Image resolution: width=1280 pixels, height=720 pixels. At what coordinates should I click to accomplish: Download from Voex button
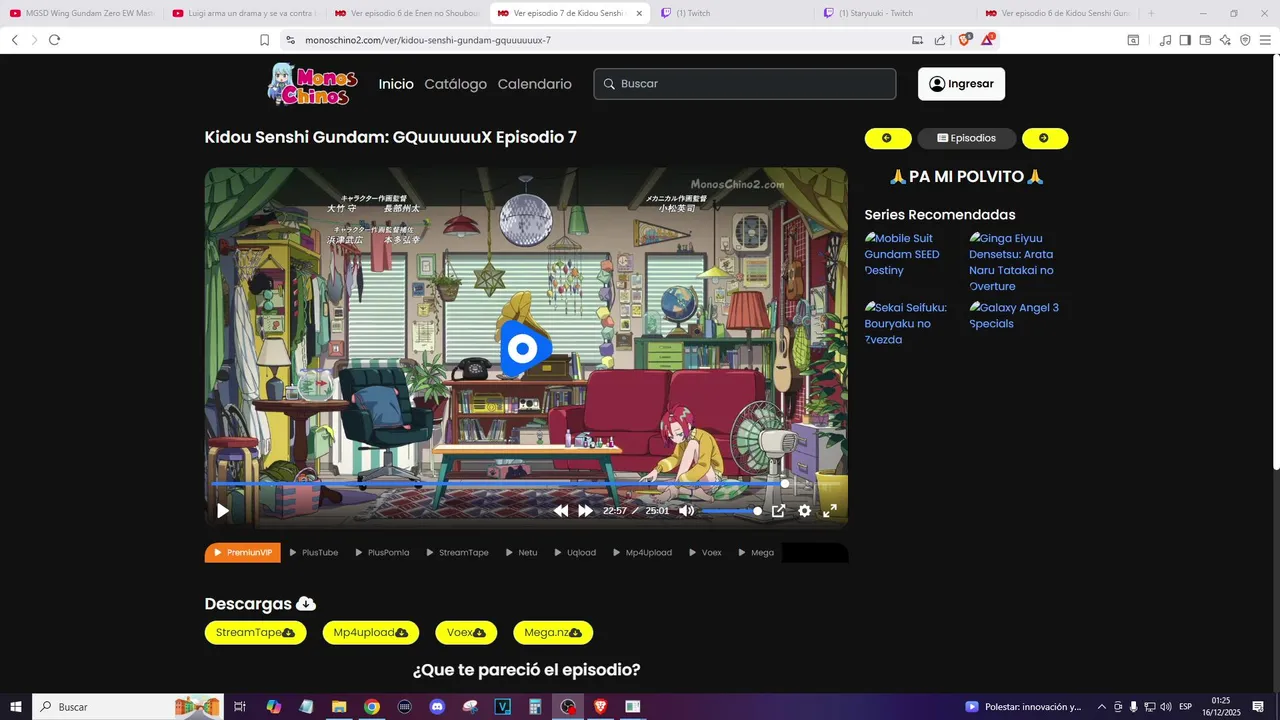[x=466, y=632]
